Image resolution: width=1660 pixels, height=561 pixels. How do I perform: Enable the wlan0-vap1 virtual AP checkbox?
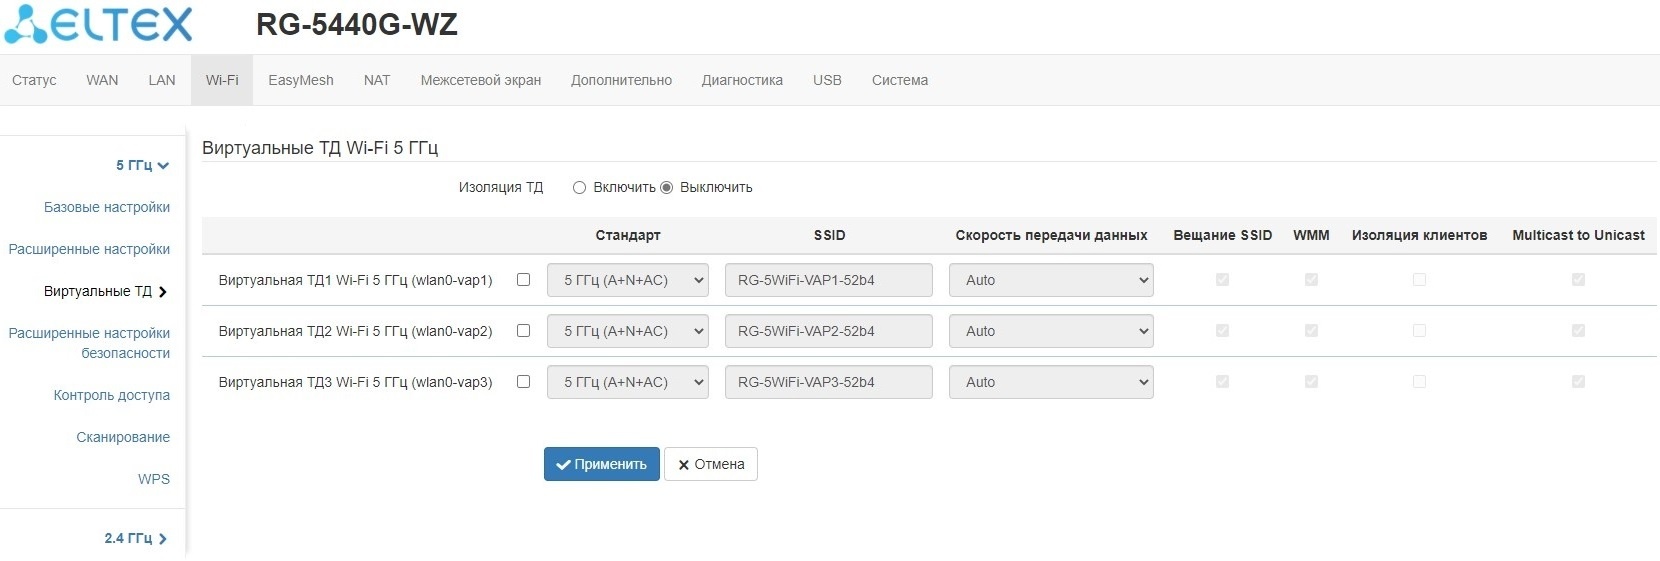[523, 280]
